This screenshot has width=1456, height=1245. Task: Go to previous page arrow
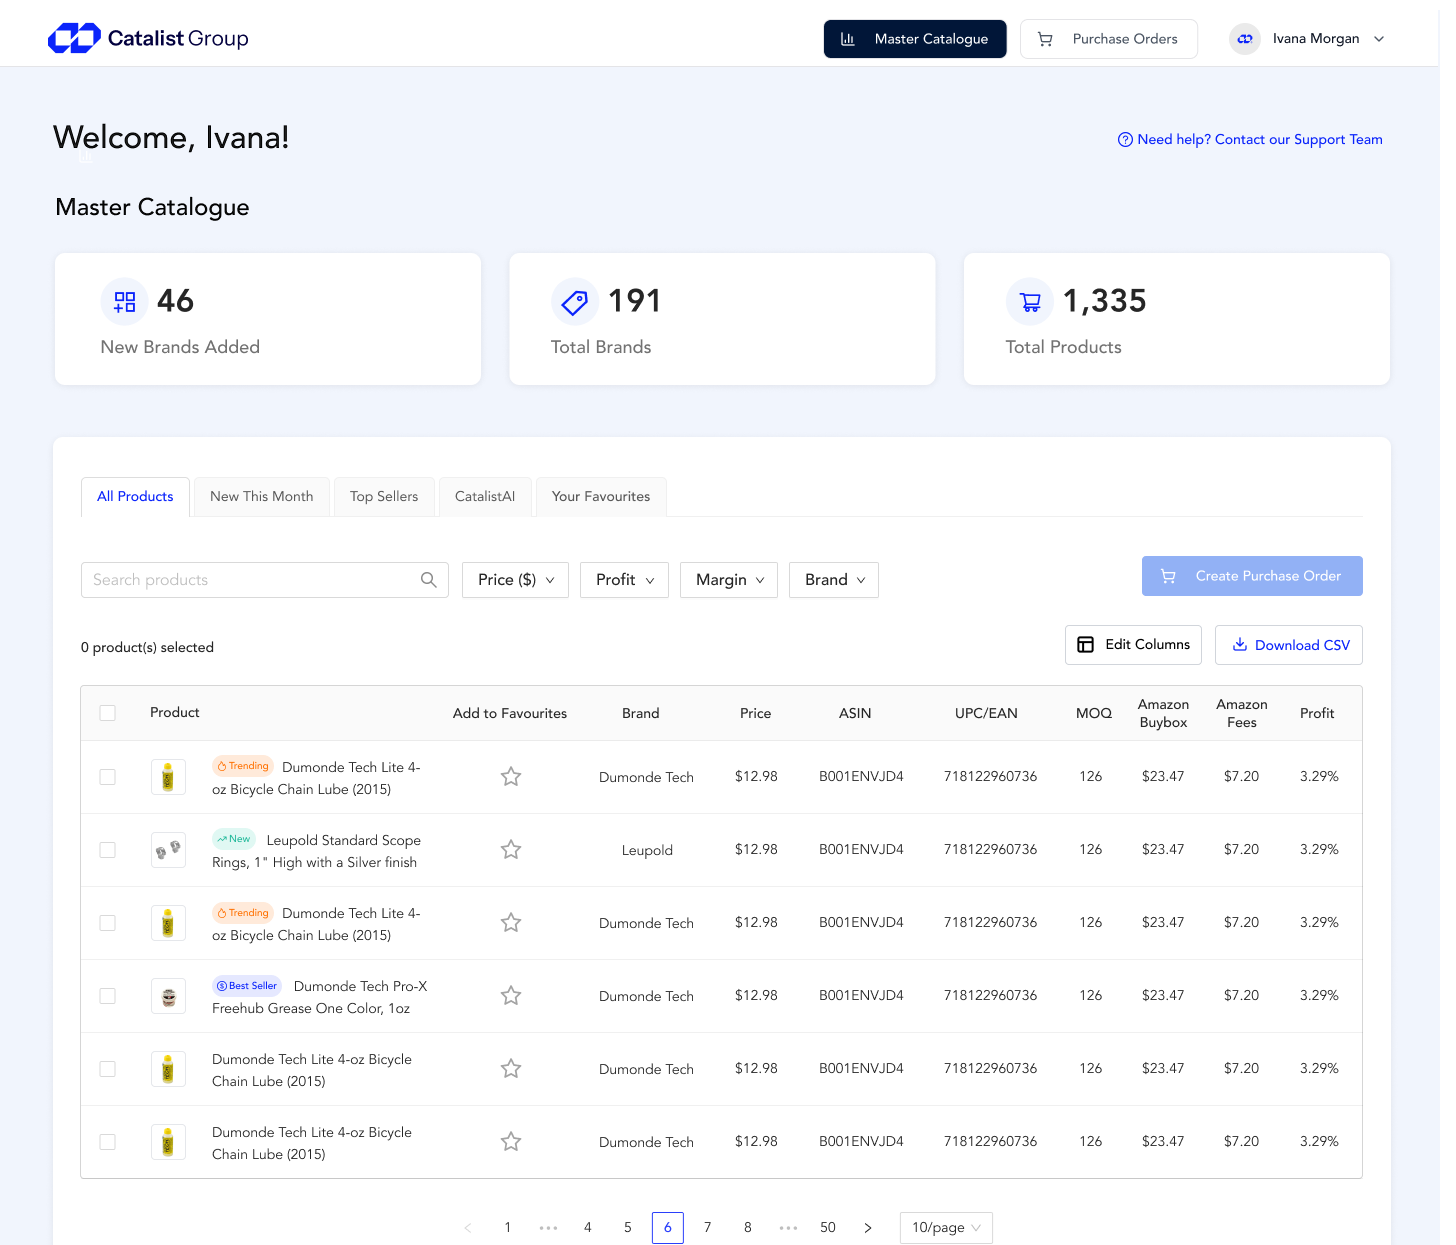tap(468, 1227)
